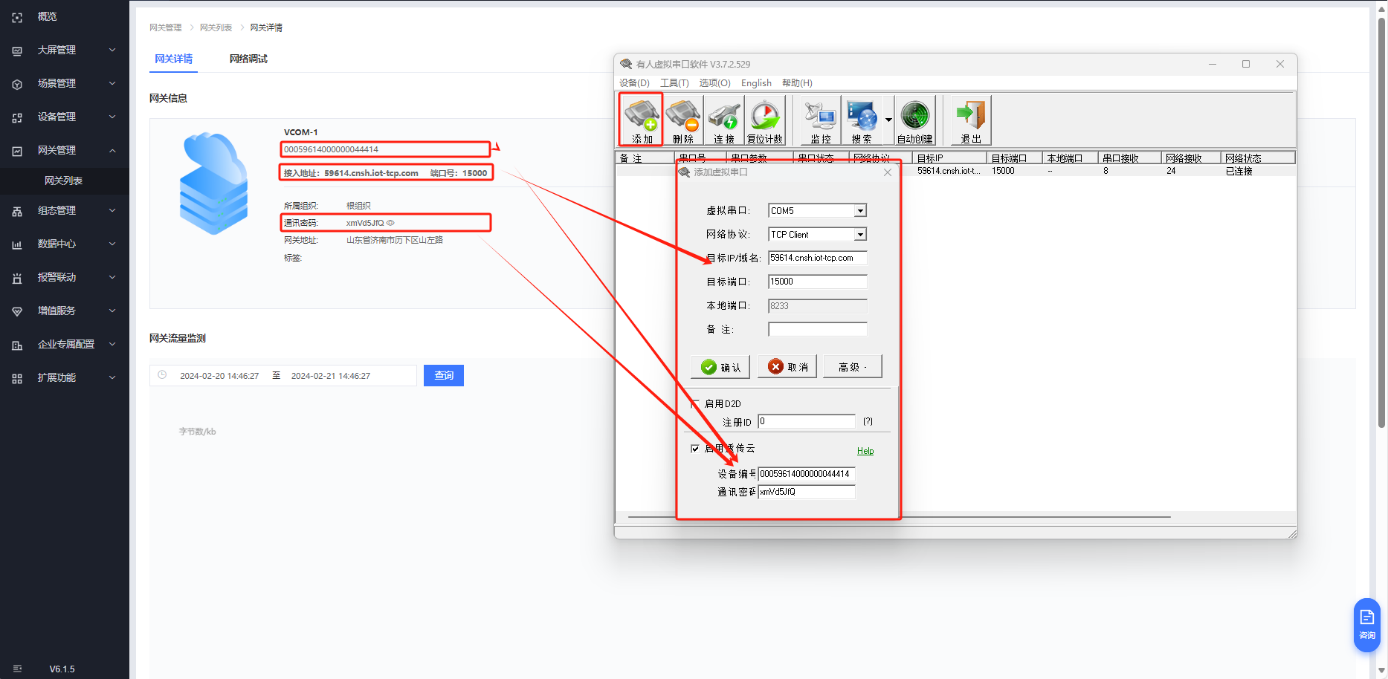Click the 目标IP/域名 input field
Screen dimensions: 1388x679
(817, 258)
